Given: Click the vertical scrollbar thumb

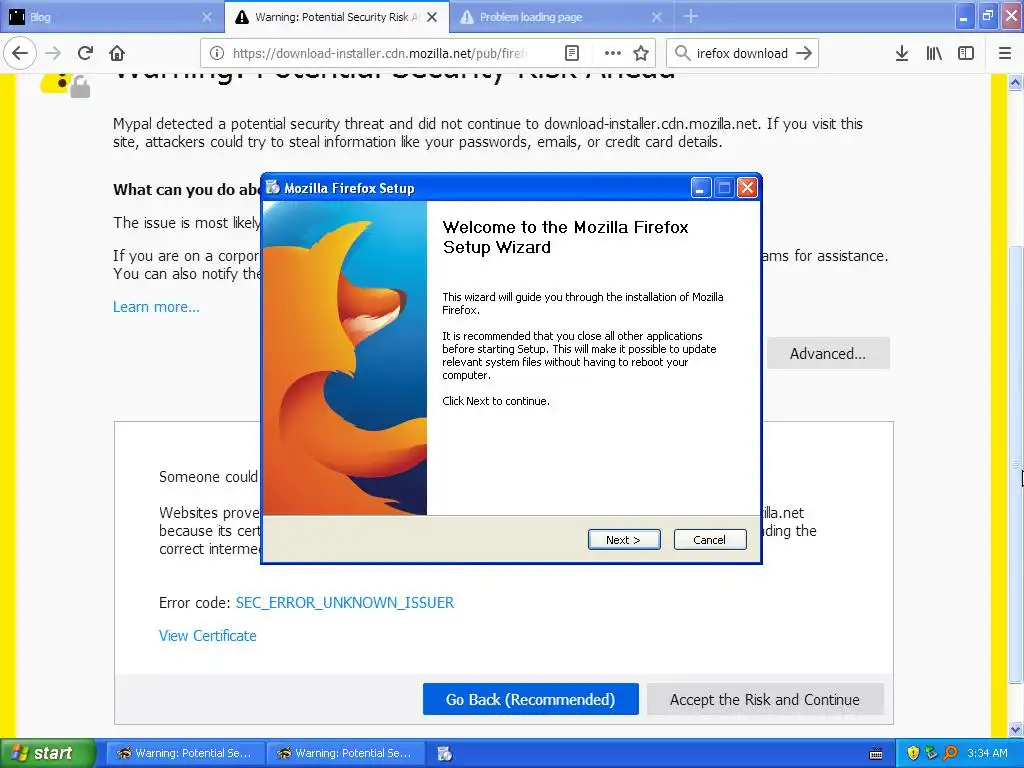Looking at the screenshot, I should (x=1015, y=464).
